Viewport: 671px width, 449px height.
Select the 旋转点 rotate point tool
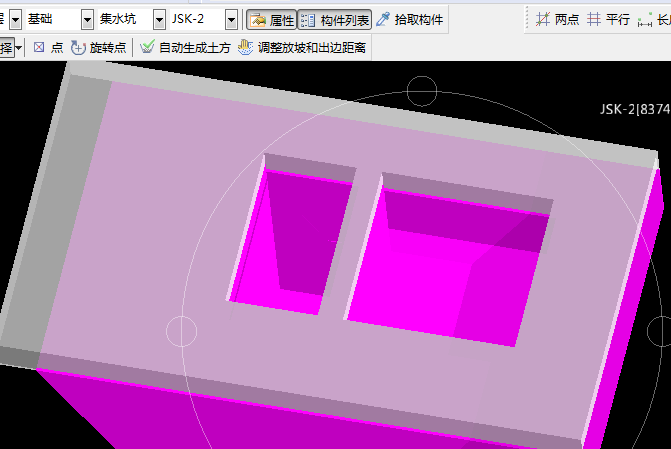(98, 48)
